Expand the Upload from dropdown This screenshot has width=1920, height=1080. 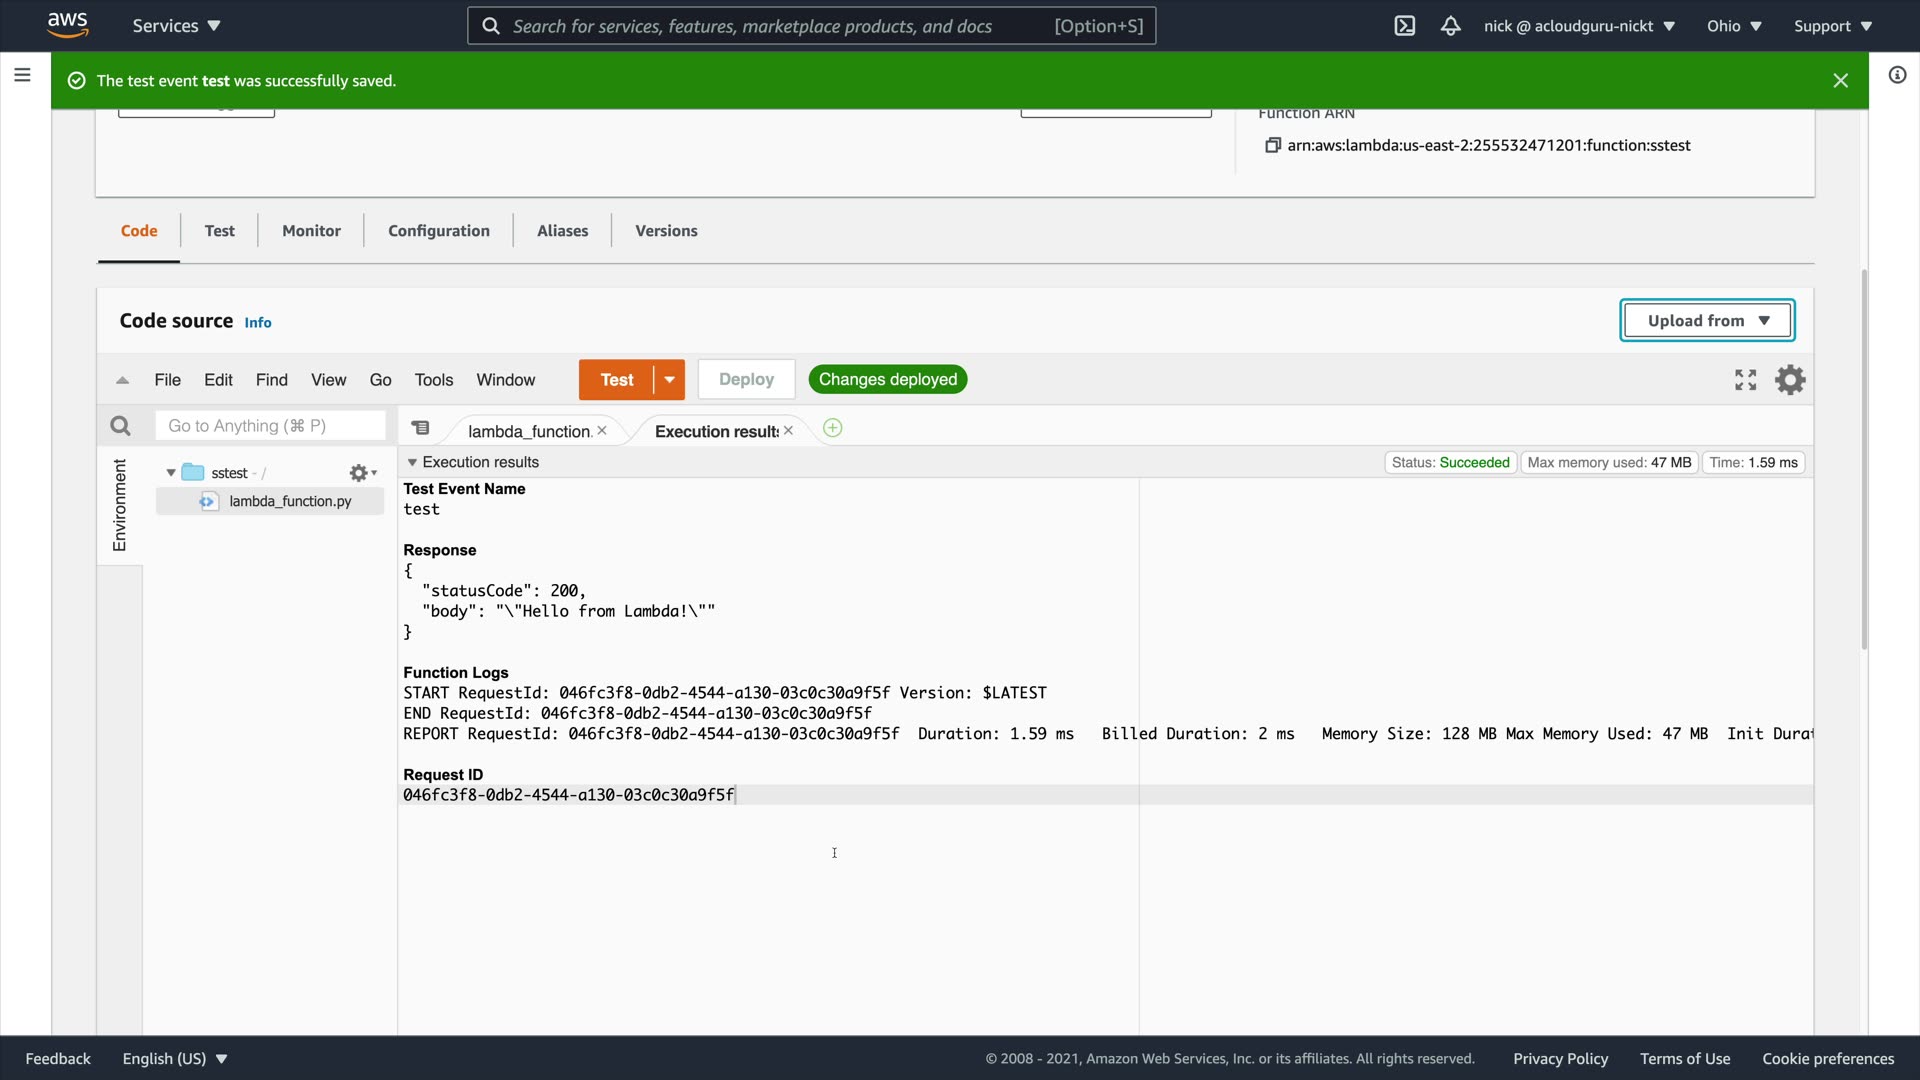[1706, 321]
